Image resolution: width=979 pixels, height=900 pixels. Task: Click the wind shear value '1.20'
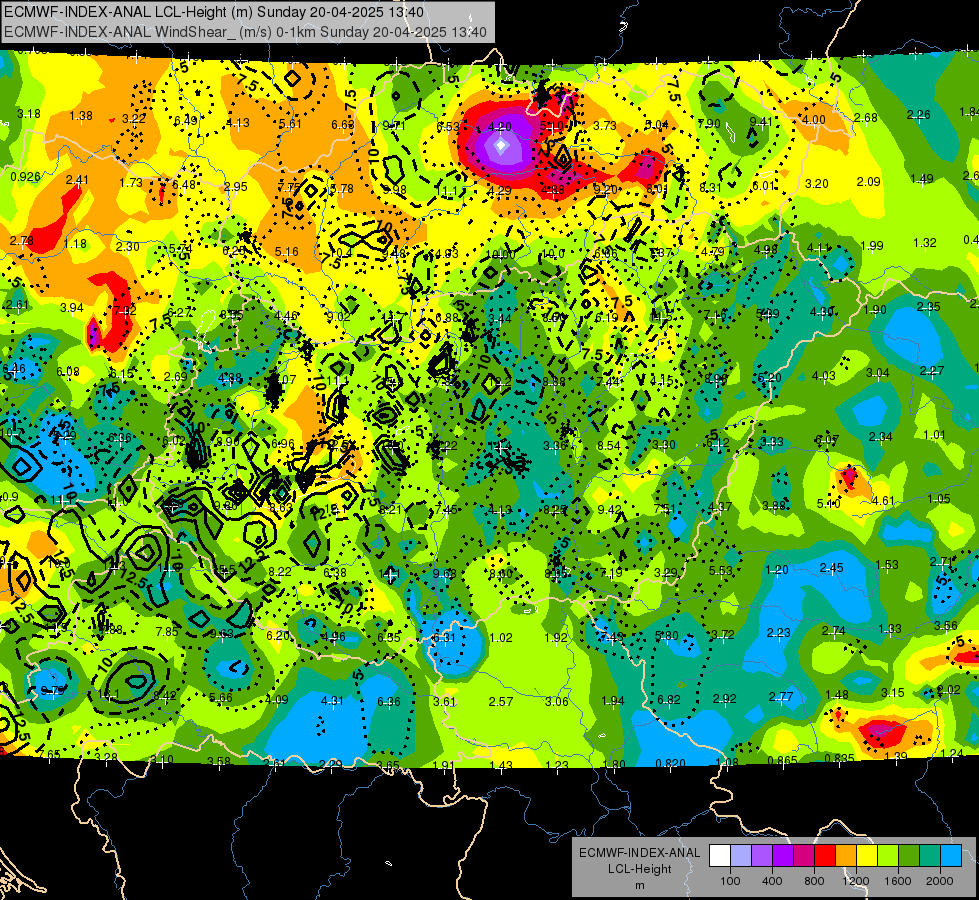click(777, 570)
